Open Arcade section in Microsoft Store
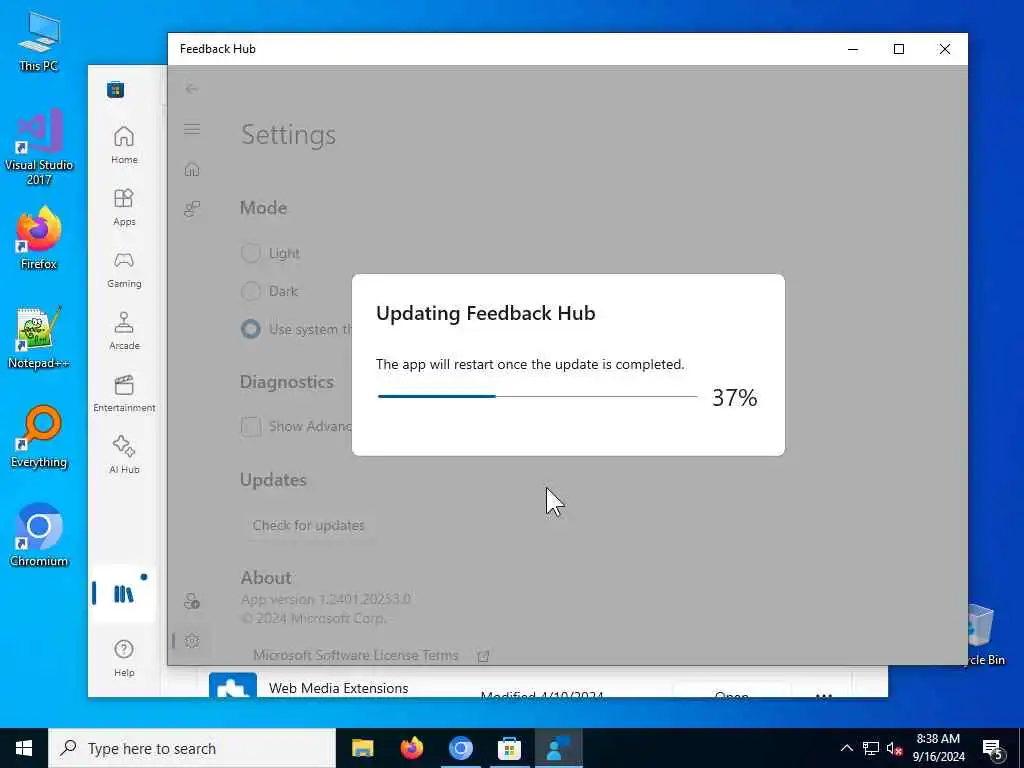 point(124,331)
